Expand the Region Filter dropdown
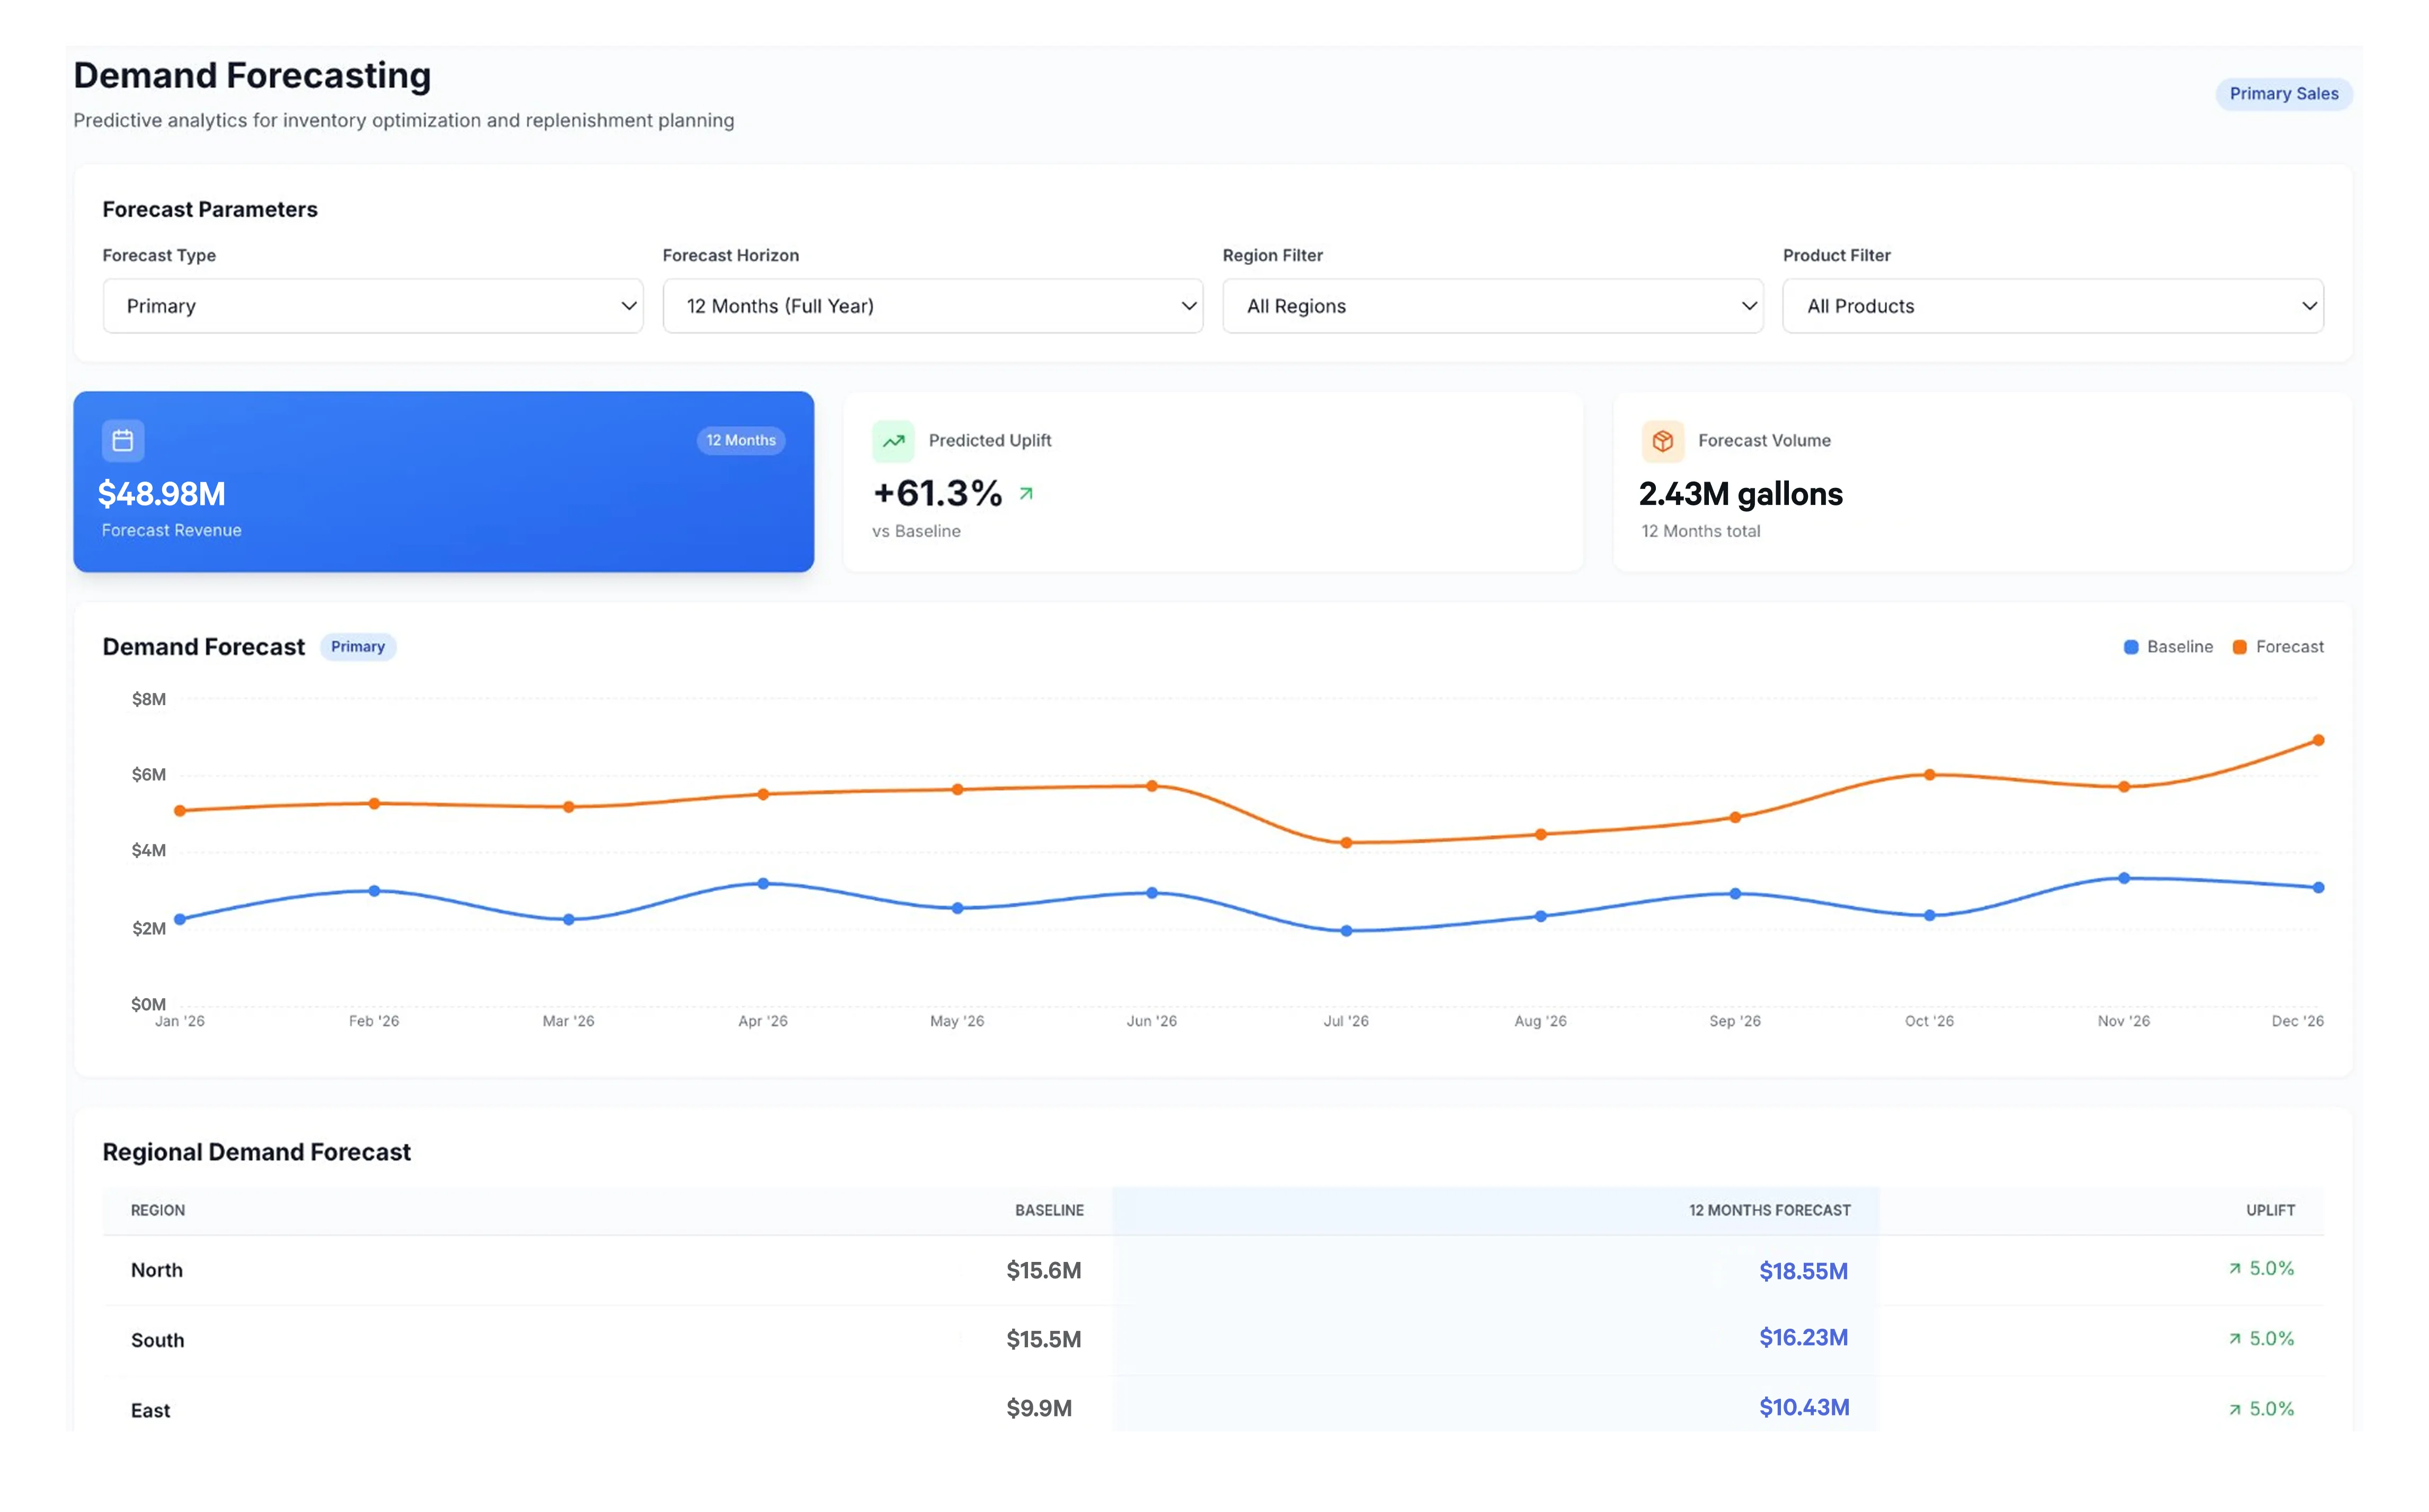 [1492, 306]
